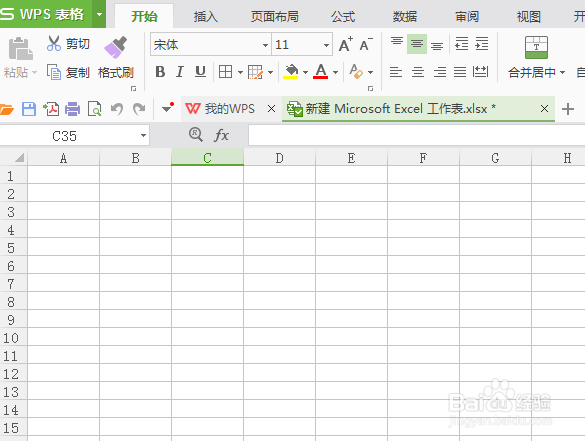Open border style dropdown arrow
The height and width of the screenshot is (441, 585).
pos(240,72)
